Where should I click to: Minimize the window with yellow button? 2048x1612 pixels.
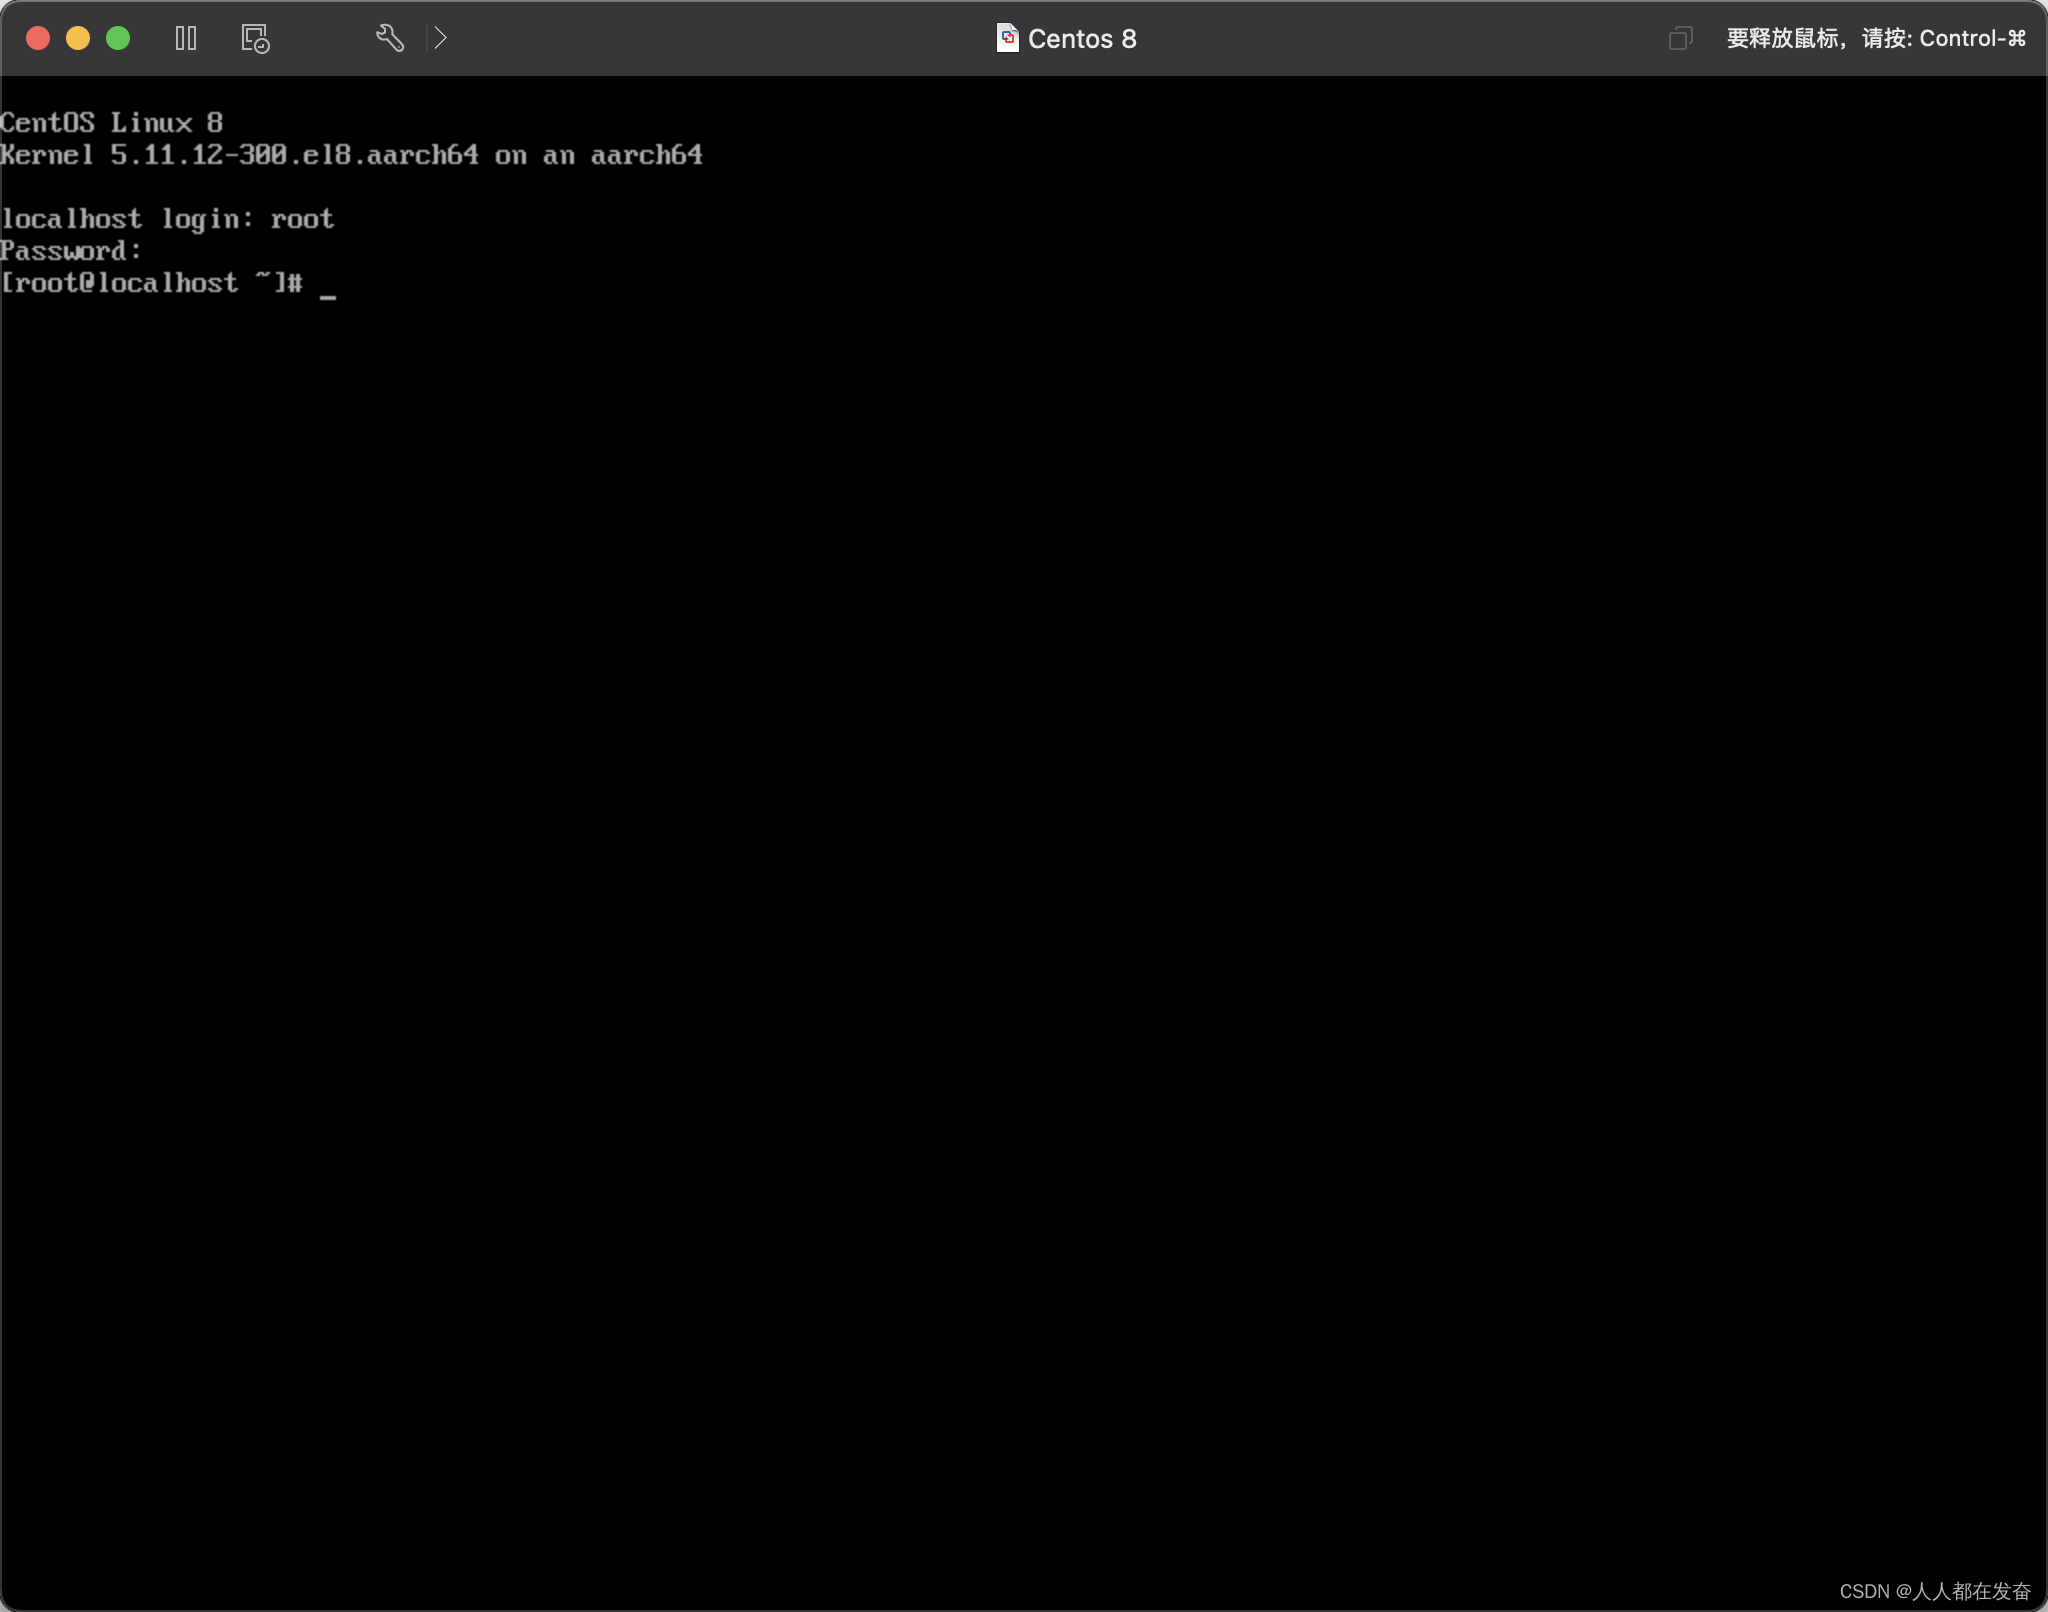click(x=78, y=38)
